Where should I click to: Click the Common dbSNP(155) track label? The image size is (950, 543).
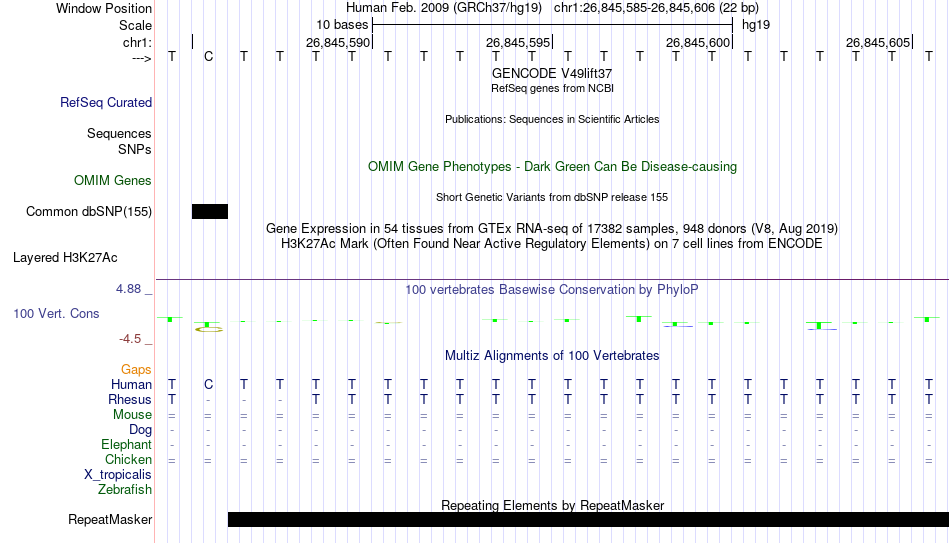pyautogui.click(x=89, y=212)
